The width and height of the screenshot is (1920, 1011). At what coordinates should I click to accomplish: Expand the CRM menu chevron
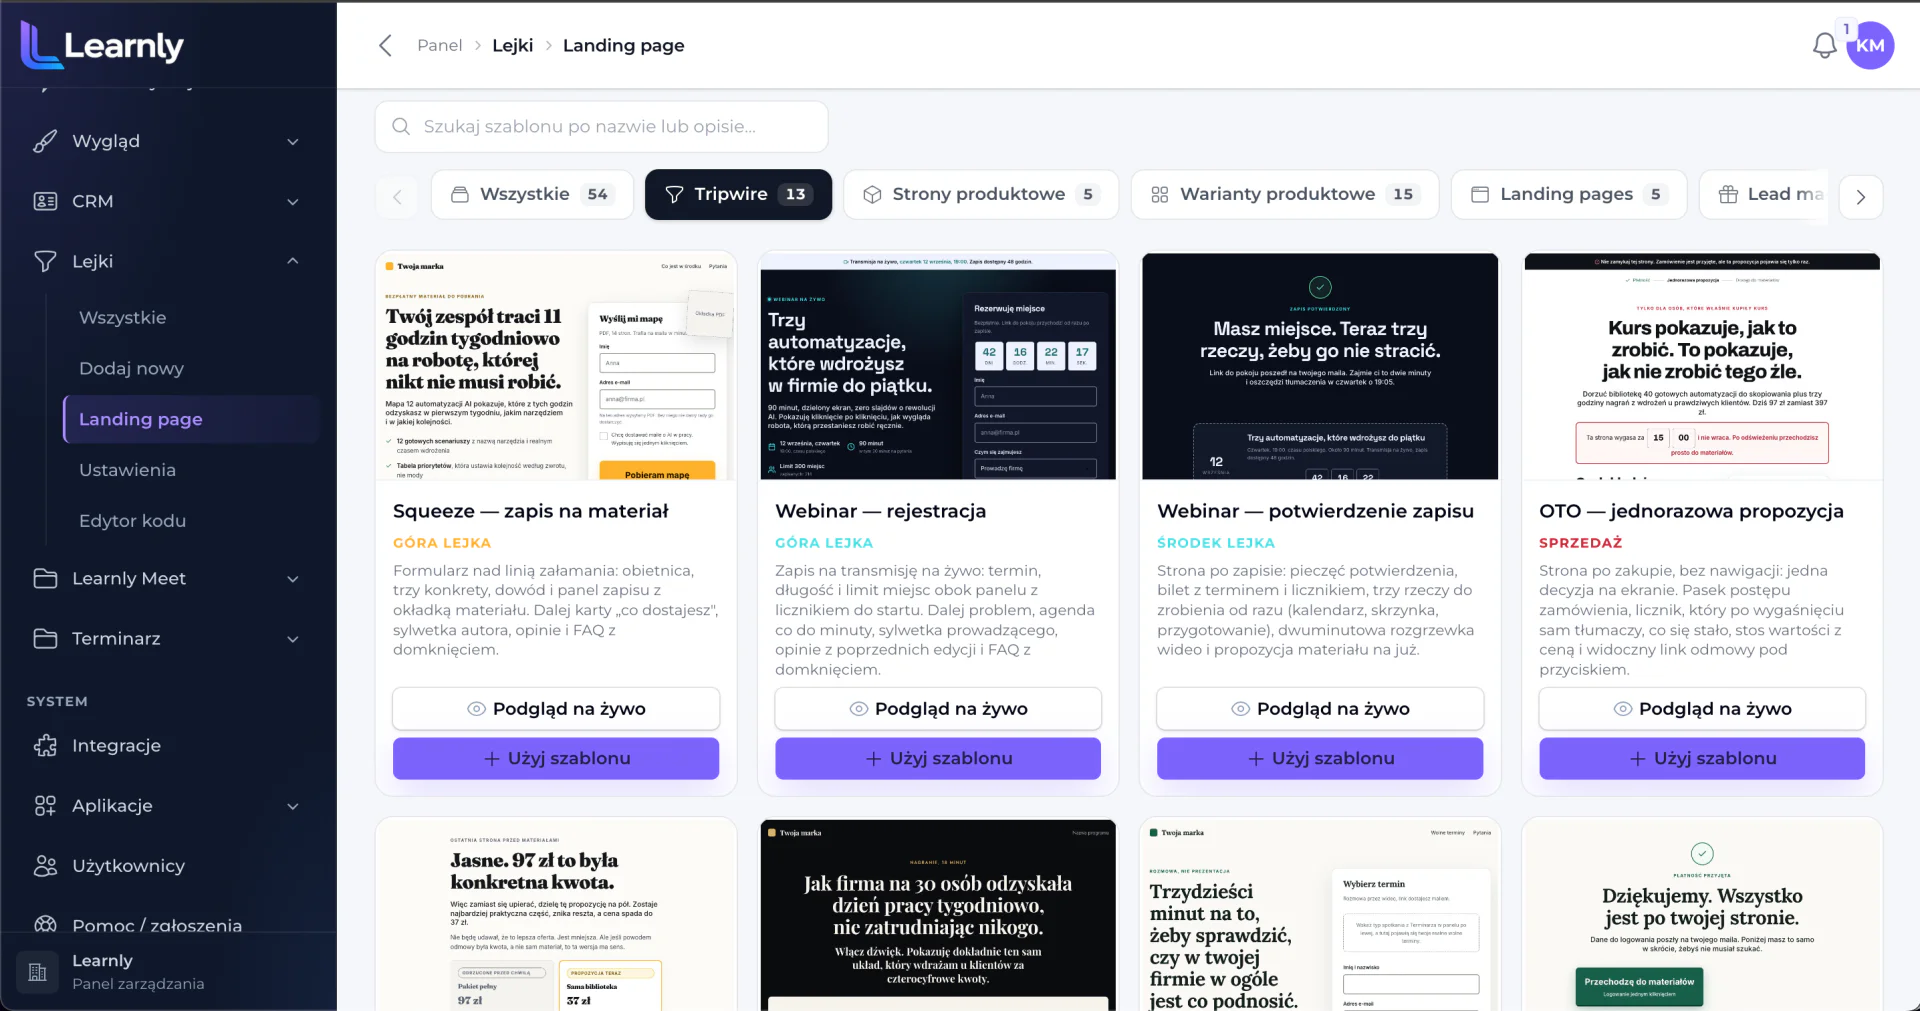(x=293, y=201)
